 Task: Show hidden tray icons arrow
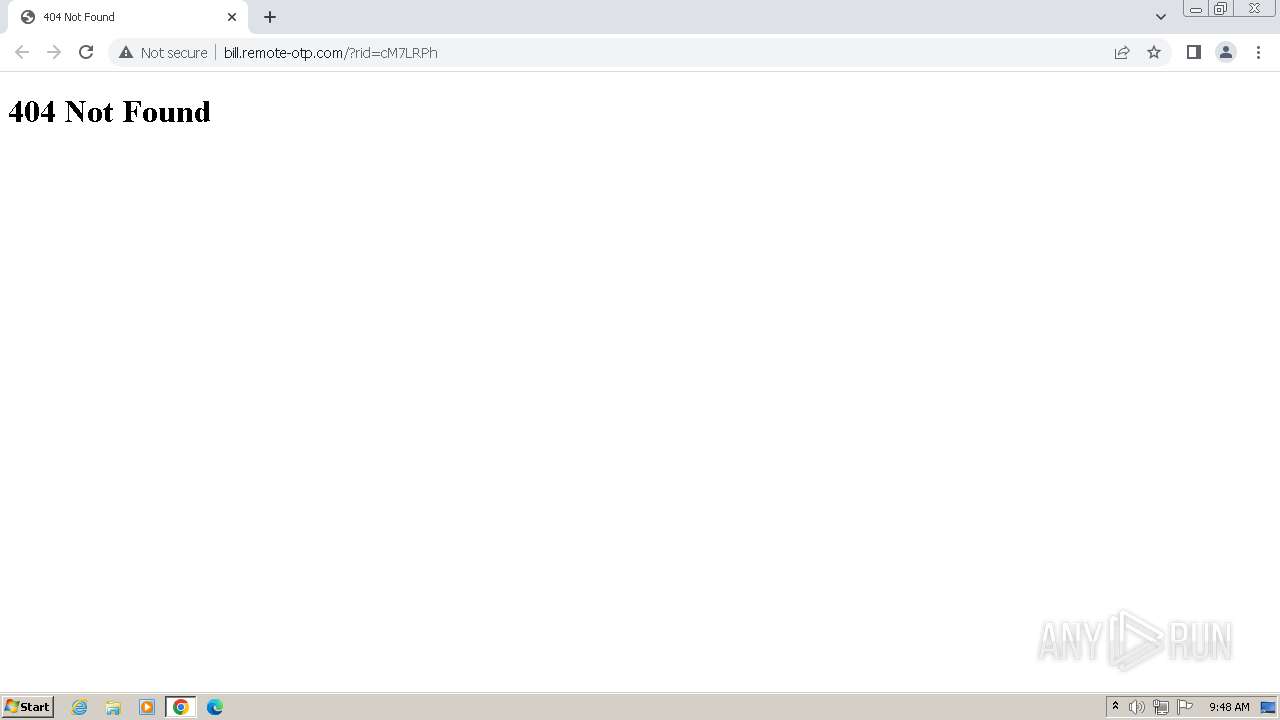(x=1115, y=707)
